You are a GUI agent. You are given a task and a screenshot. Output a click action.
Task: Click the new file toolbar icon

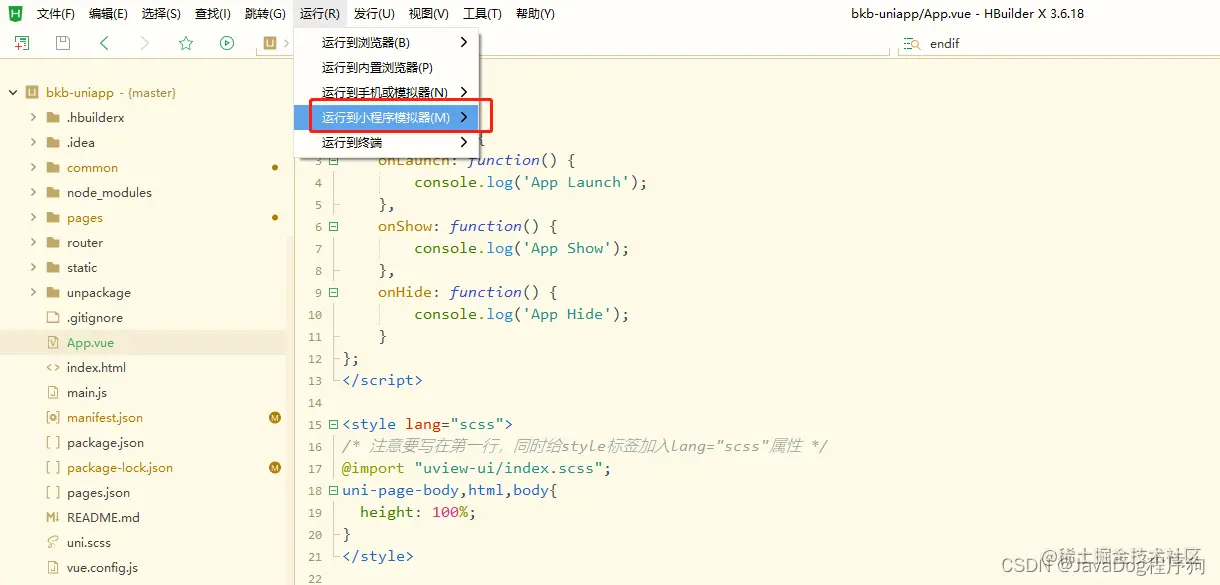tap(22, 43)
